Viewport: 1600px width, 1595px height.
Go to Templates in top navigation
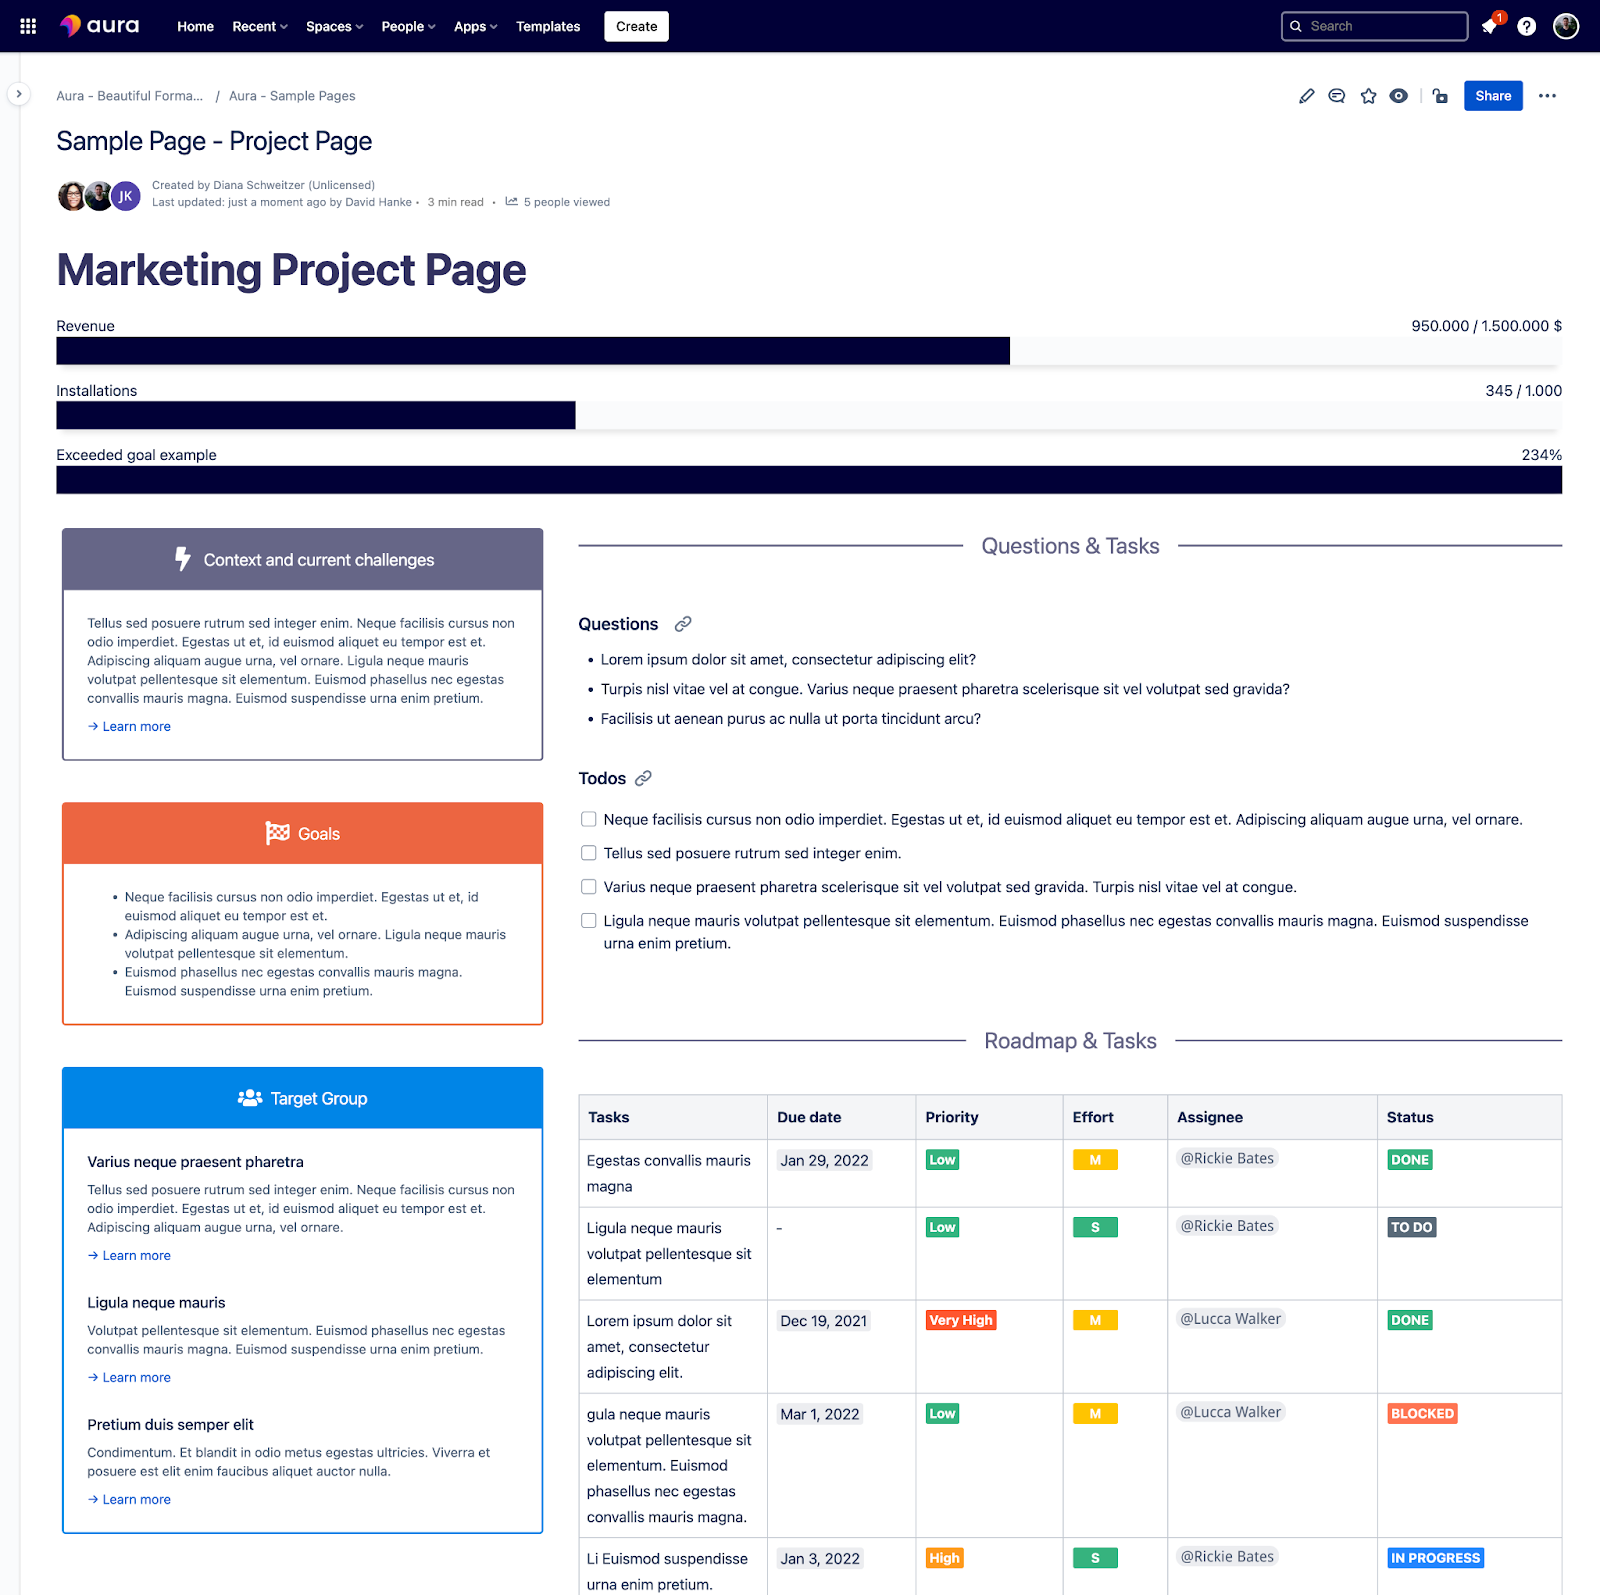tap(547, 26)
